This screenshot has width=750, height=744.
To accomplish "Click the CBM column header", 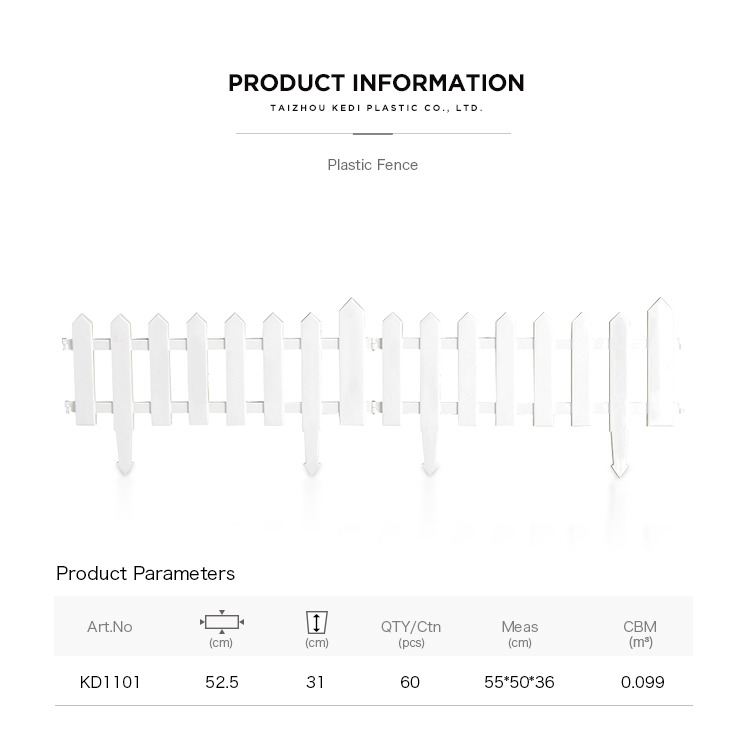I will (640, 633).
